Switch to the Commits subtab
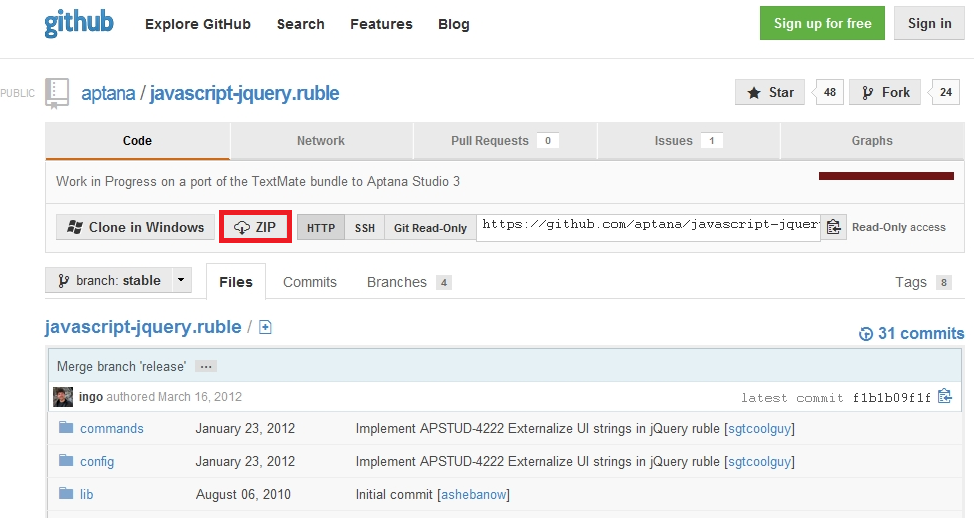The width and height of the screenshot is (974, 518). [x=310, y=282]
